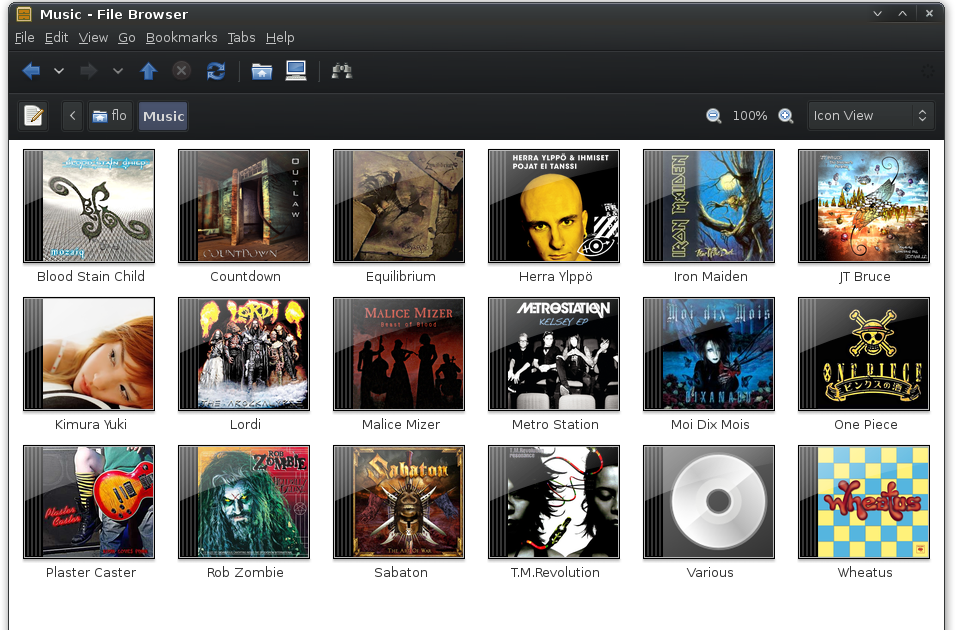Click the "Lordi" folder name

[x=245, y=425]
